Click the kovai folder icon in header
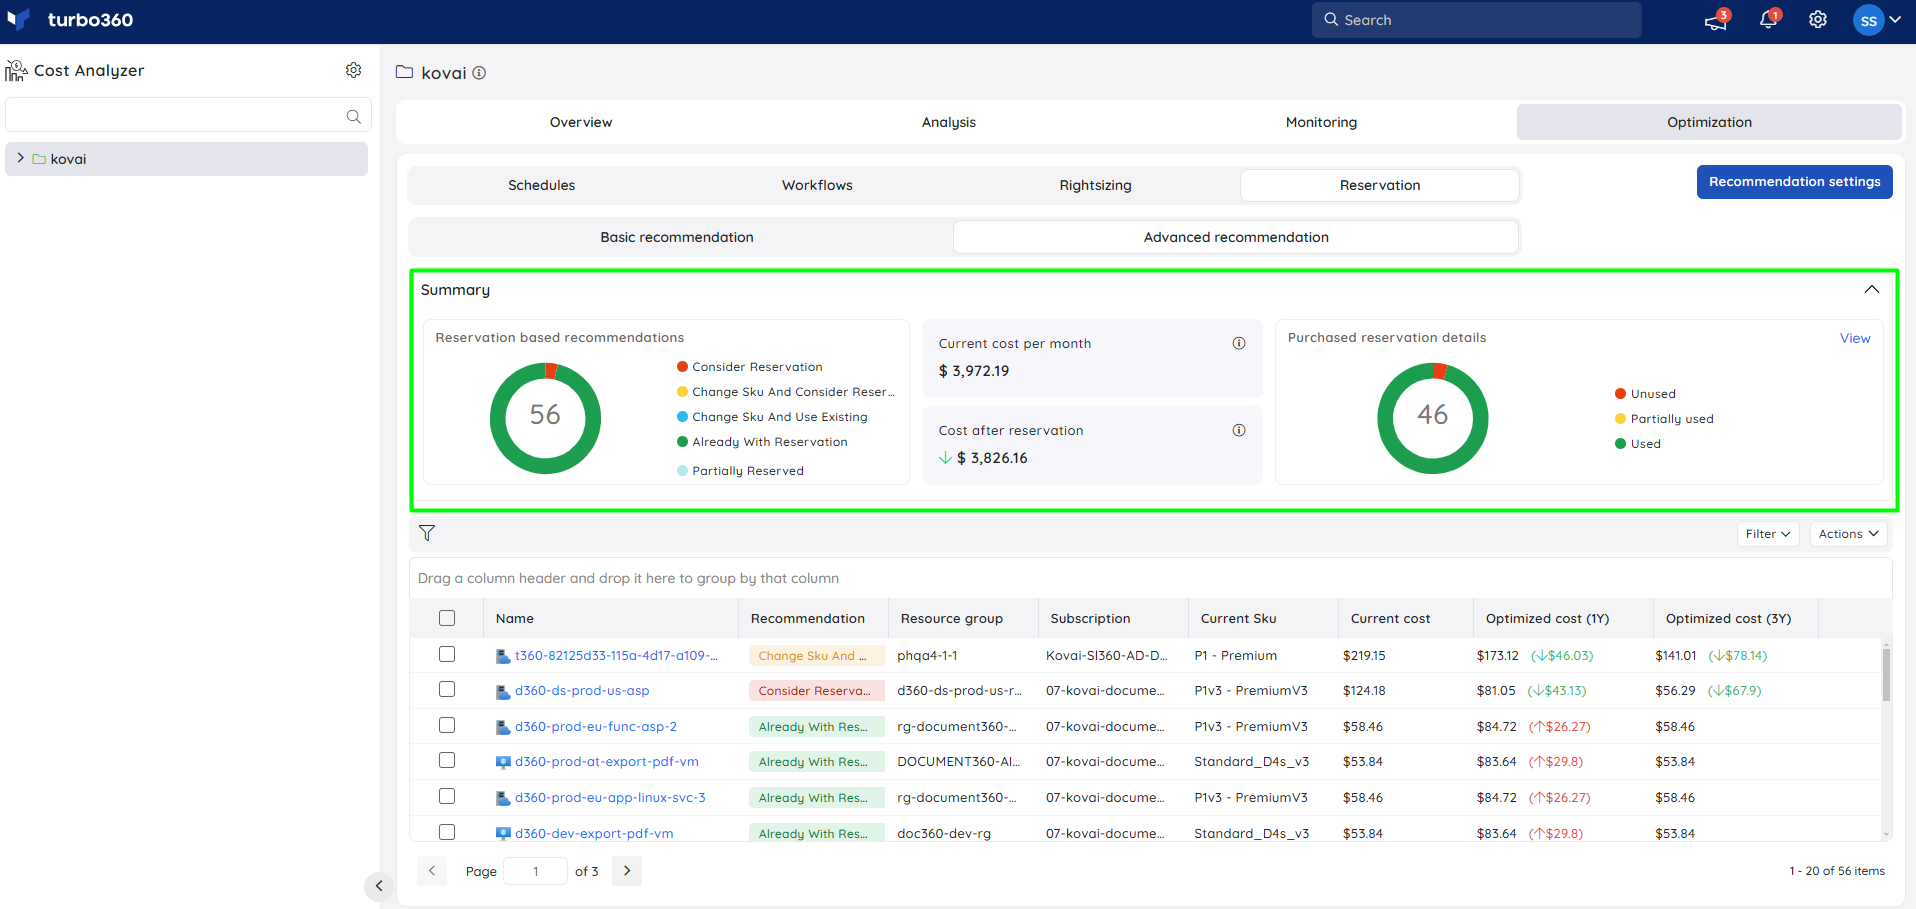Screen dimensions: 1916x909 [404, 72]
